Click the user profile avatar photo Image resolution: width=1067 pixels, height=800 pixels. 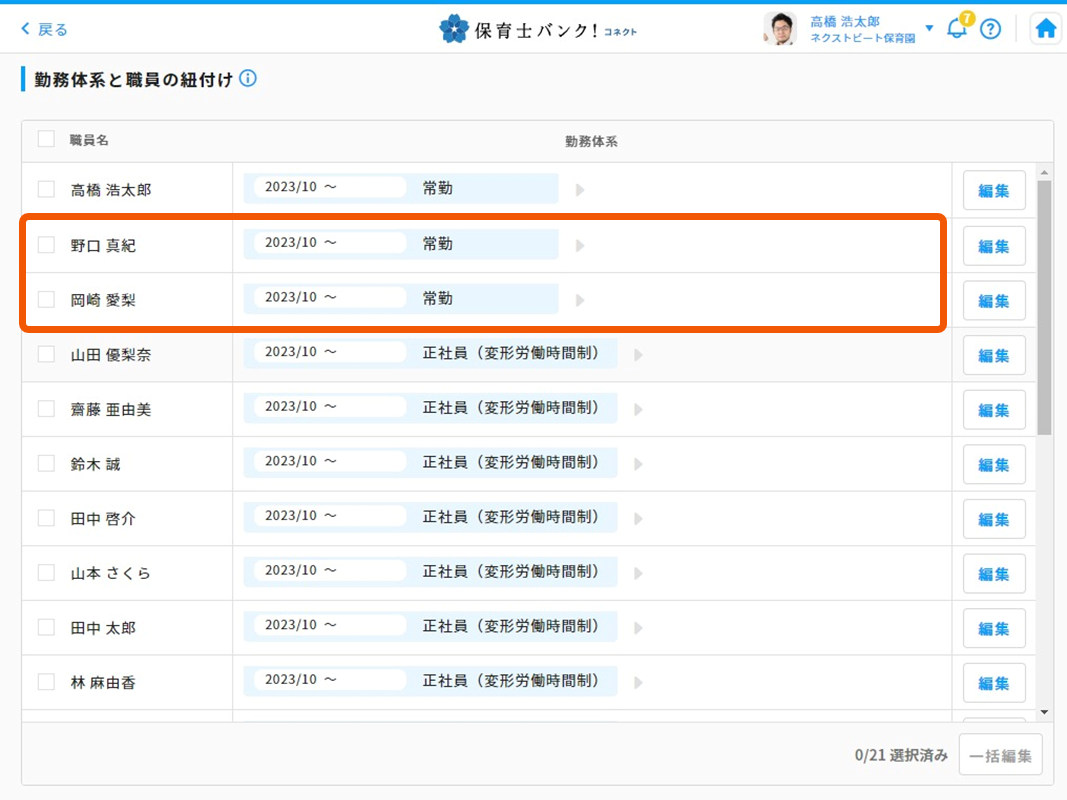coord(780,29)
